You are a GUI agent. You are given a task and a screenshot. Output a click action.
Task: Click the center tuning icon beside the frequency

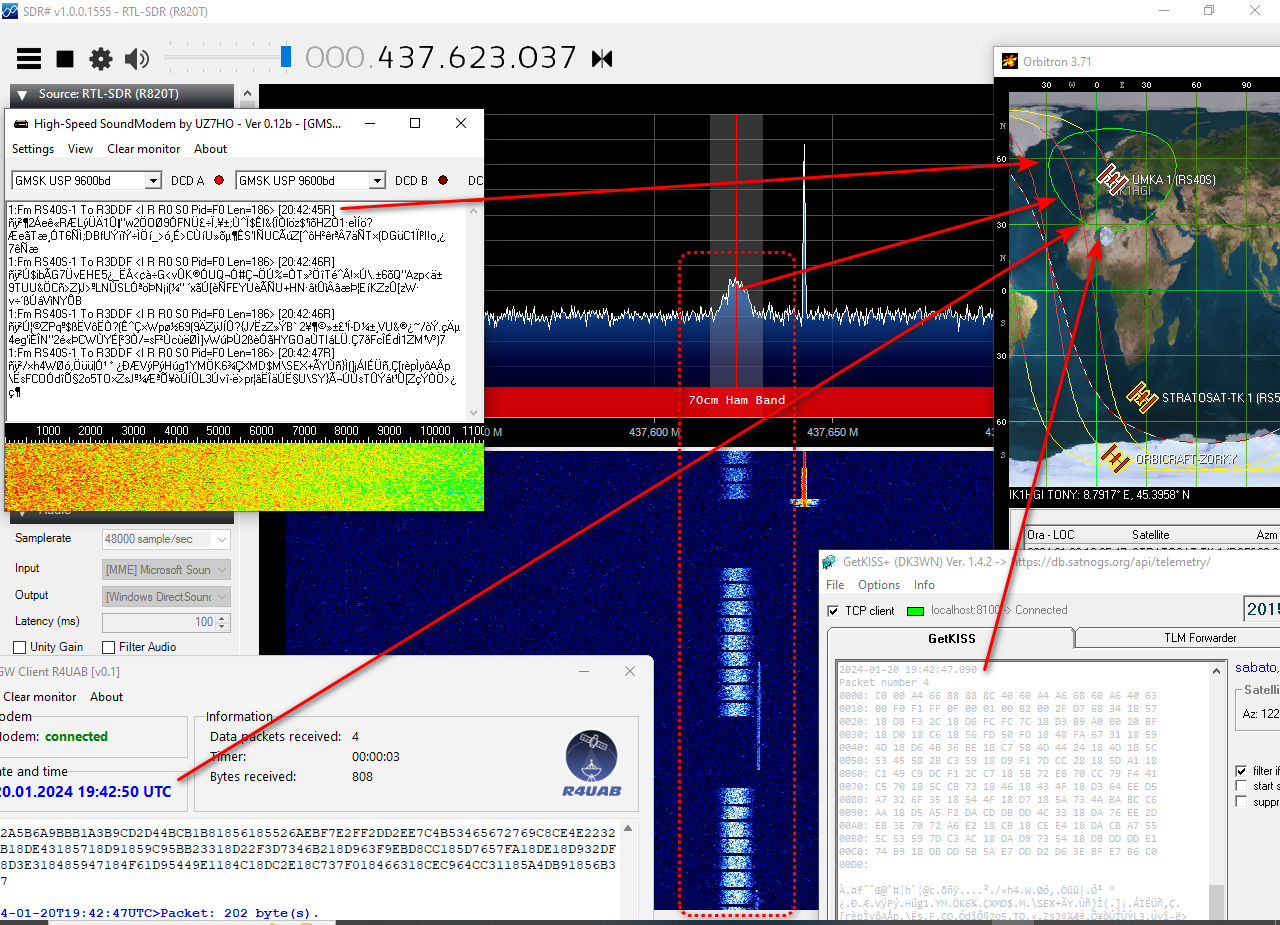click(602, 59)
